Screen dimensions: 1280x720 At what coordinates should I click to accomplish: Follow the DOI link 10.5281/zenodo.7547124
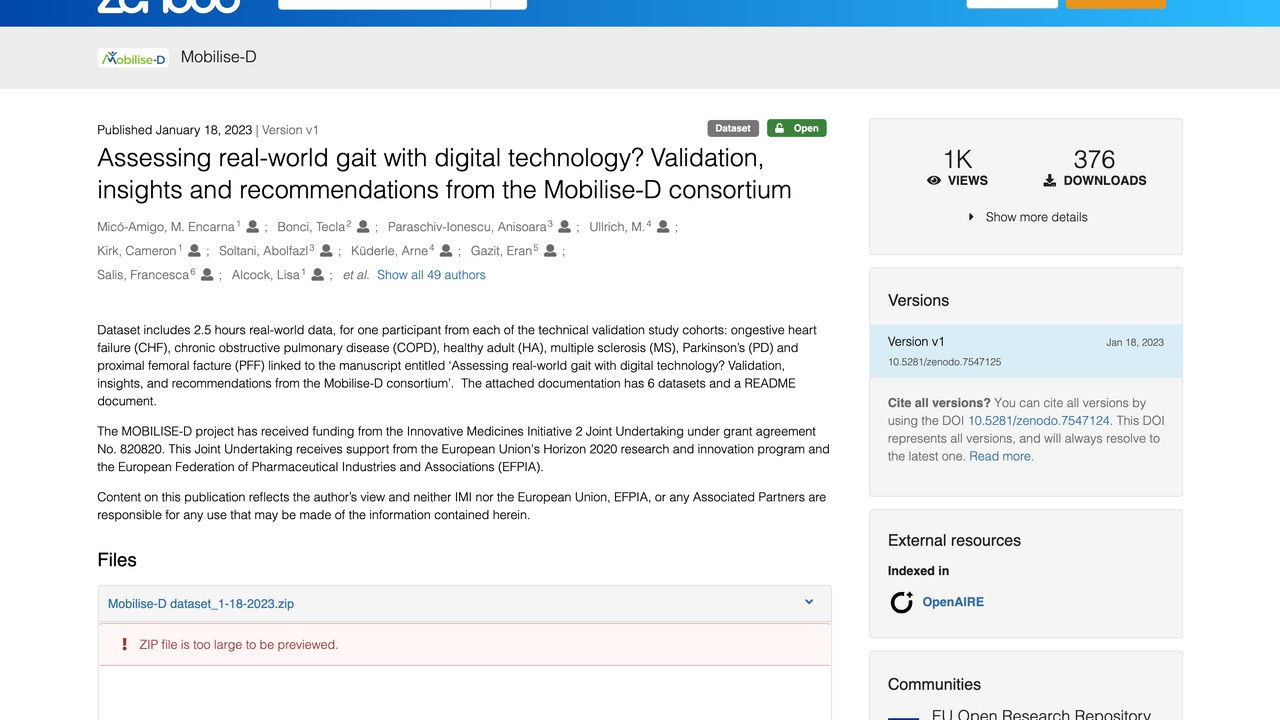(x=1039, y=421)
